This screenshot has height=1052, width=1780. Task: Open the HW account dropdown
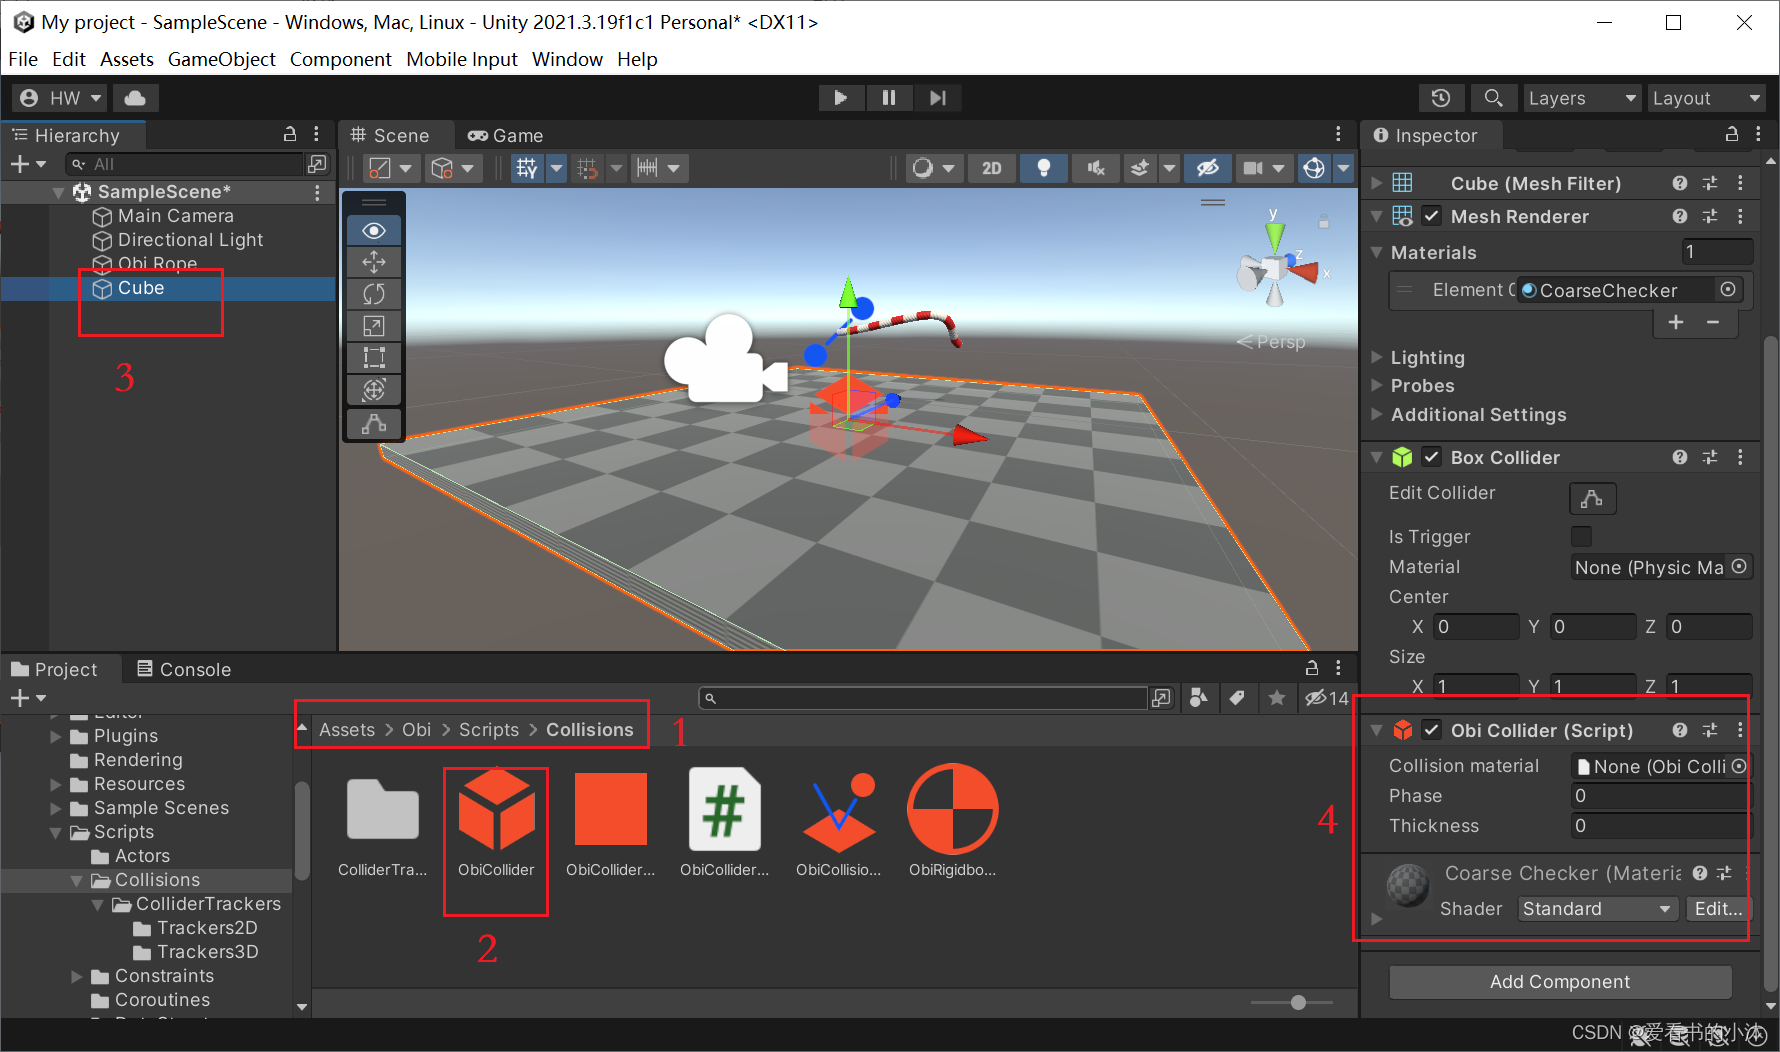pyautogui.click(x=60, y=98)
